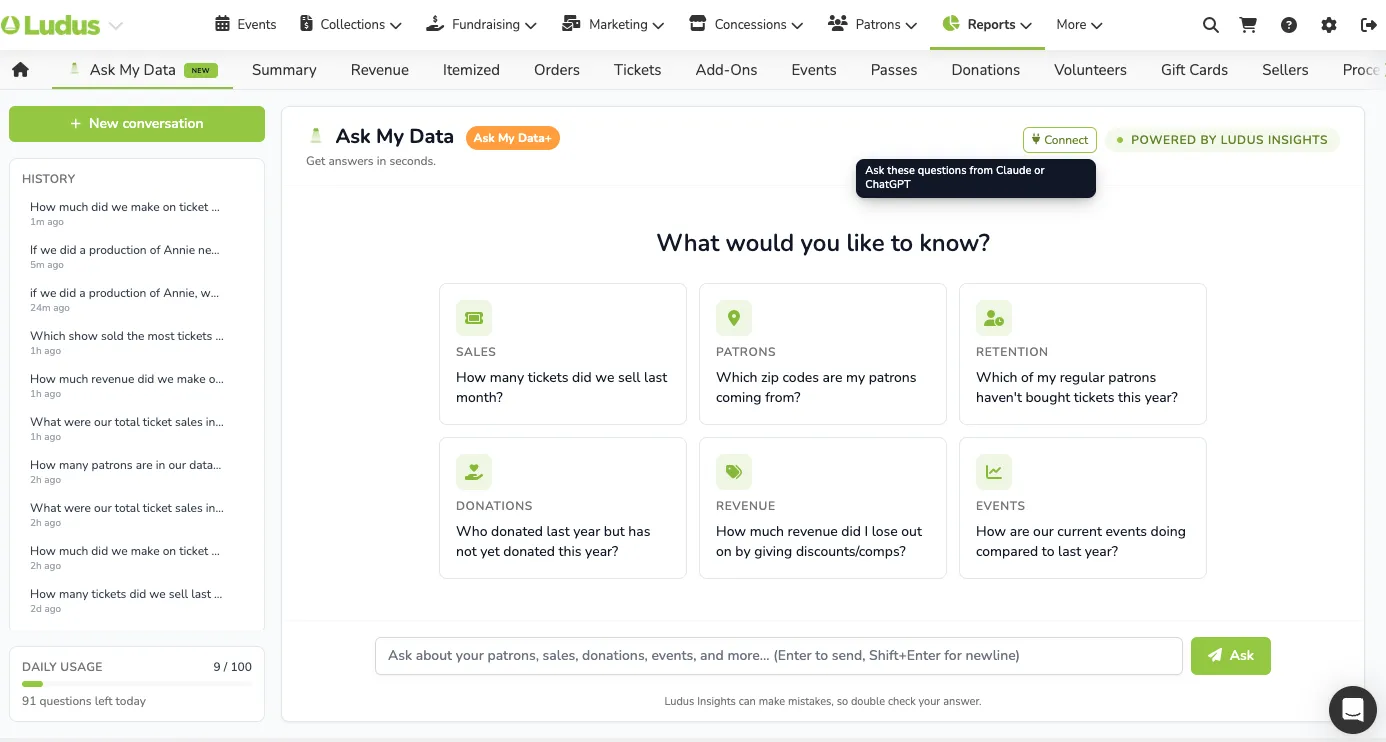
Task: Click the log out icon
Action: pyautogui.click(x=1369, y=25)
